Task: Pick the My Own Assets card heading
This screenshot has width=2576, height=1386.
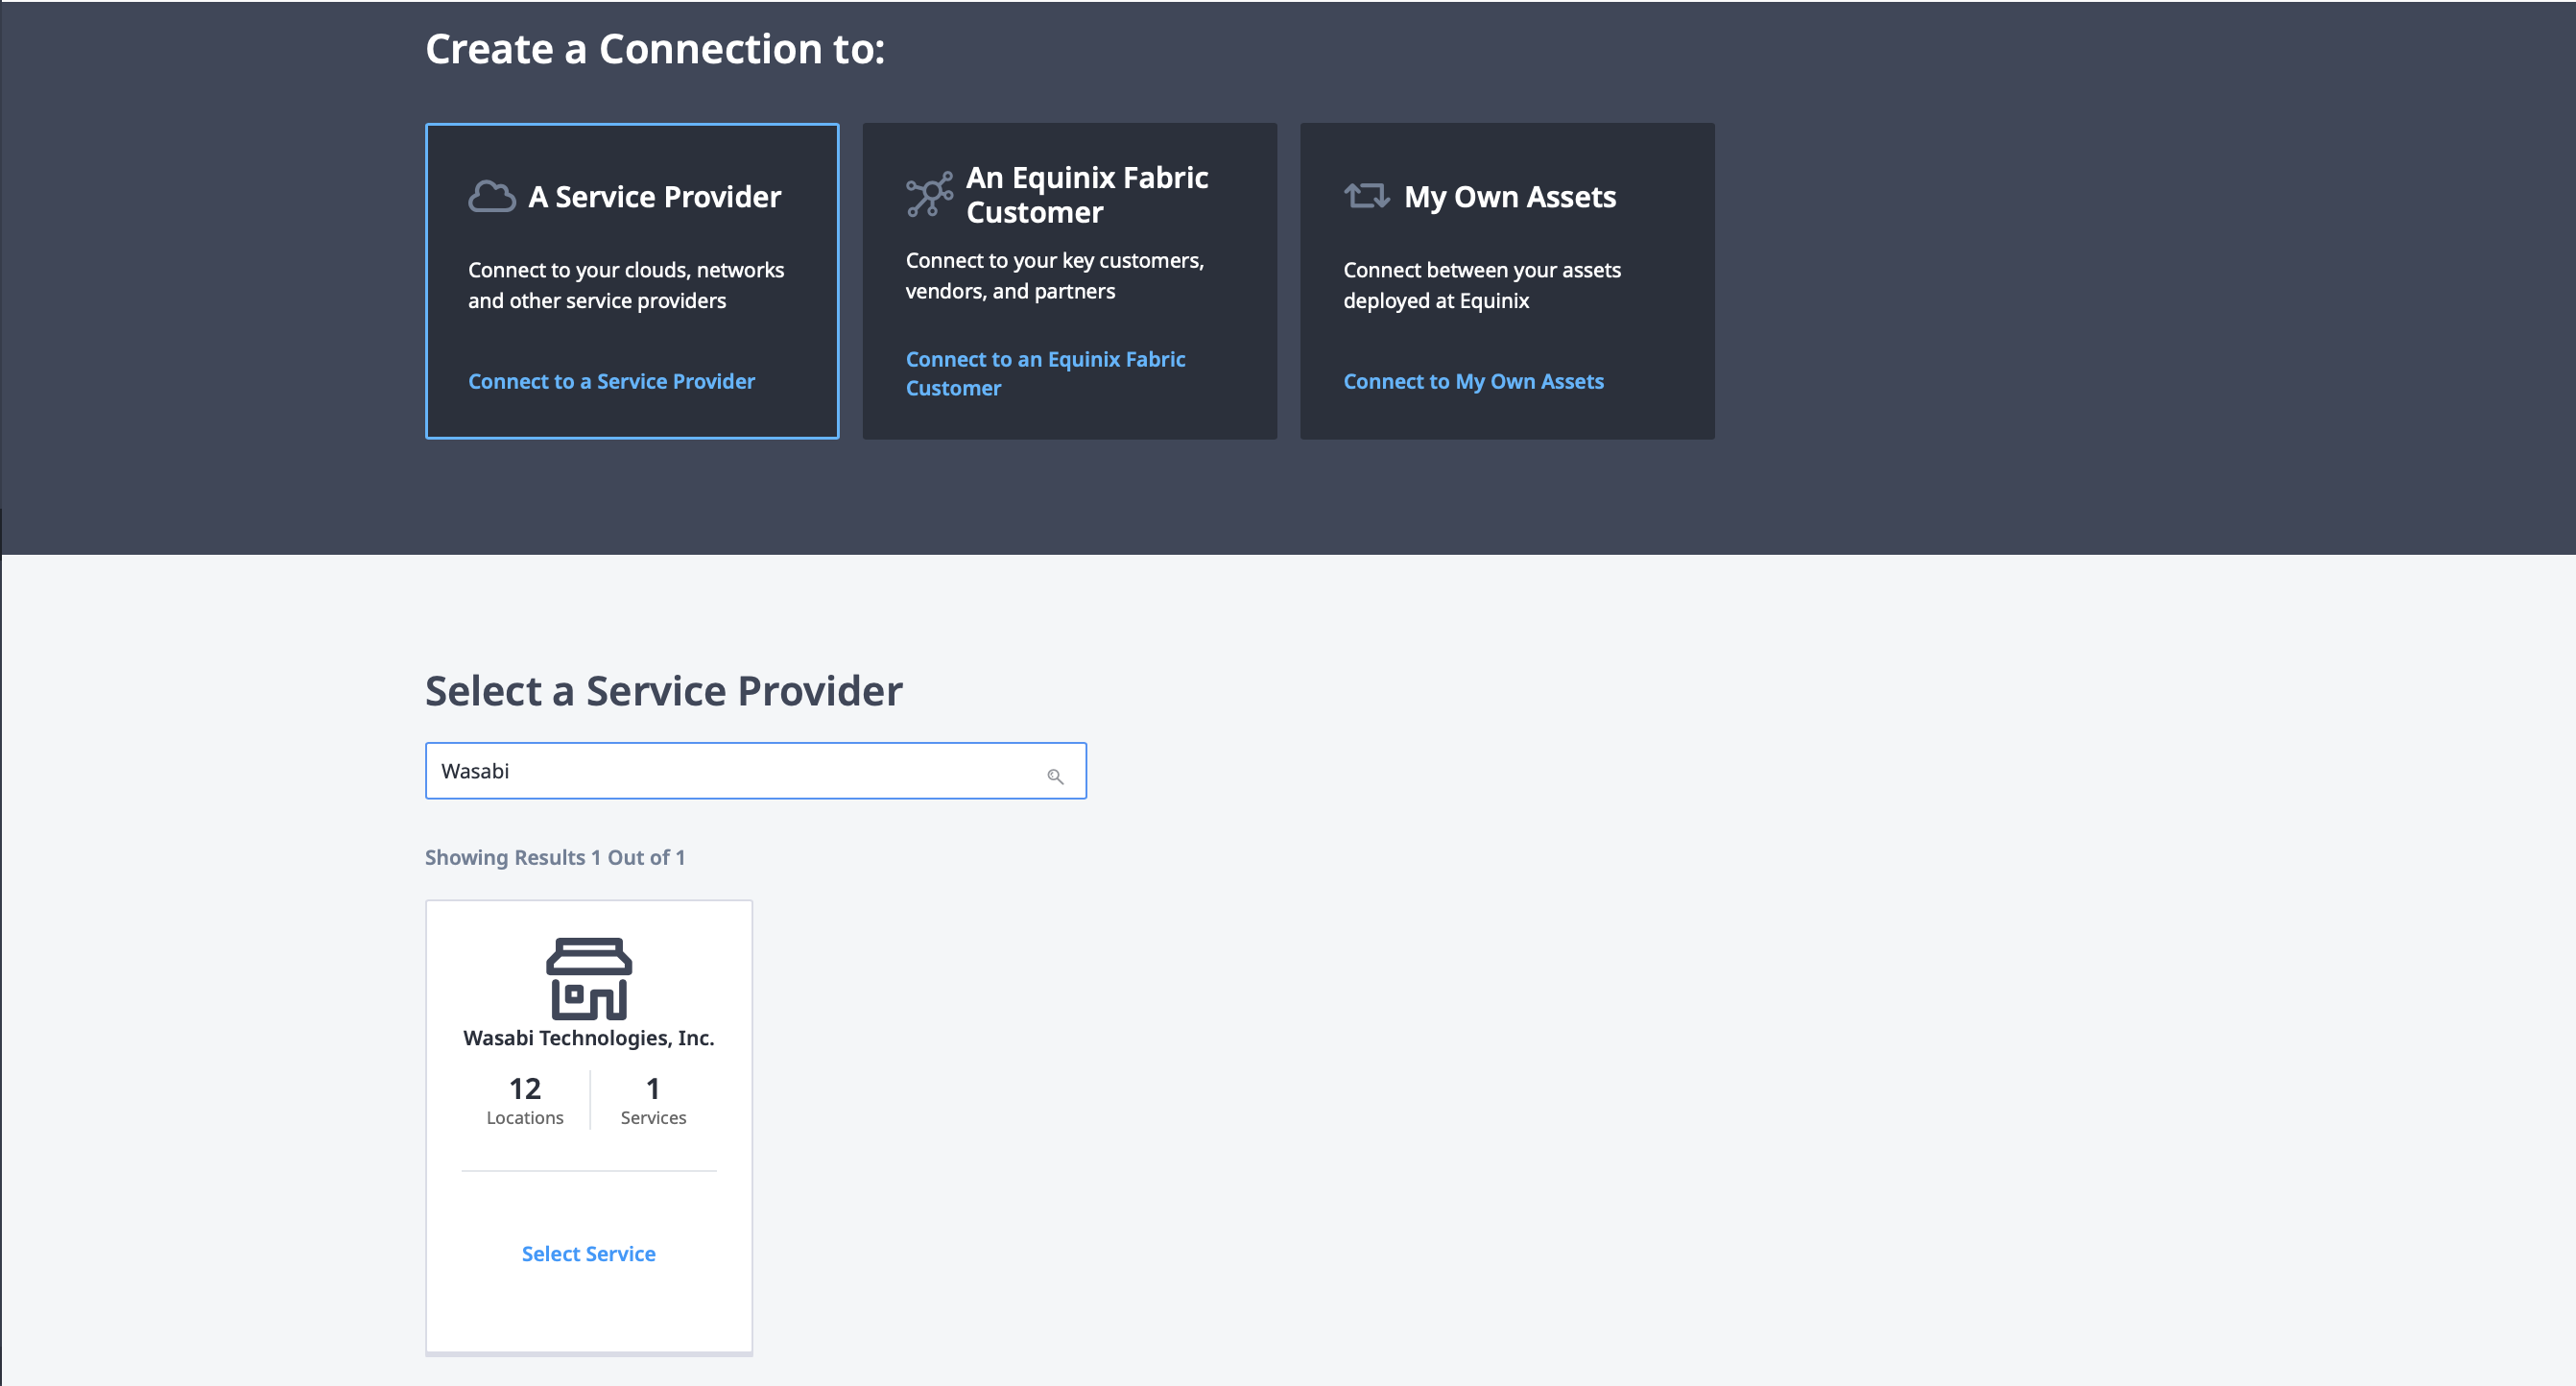Action: point(1510,196)
